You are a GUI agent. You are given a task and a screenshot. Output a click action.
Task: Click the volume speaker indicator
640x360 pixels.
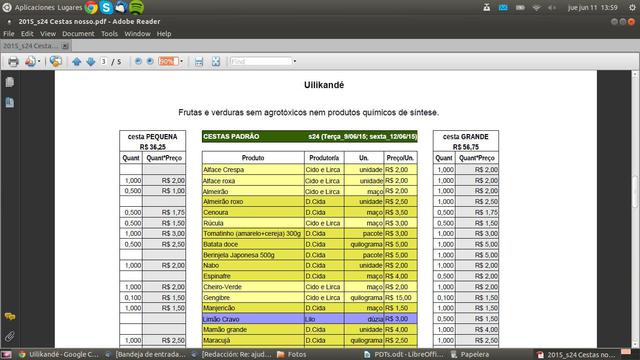point(552,7)
